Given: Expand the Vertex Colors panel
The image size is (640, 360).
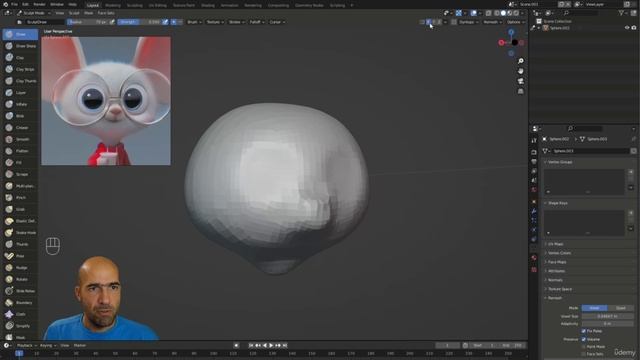Looking at the screenshot, I should tap(559, 253).
